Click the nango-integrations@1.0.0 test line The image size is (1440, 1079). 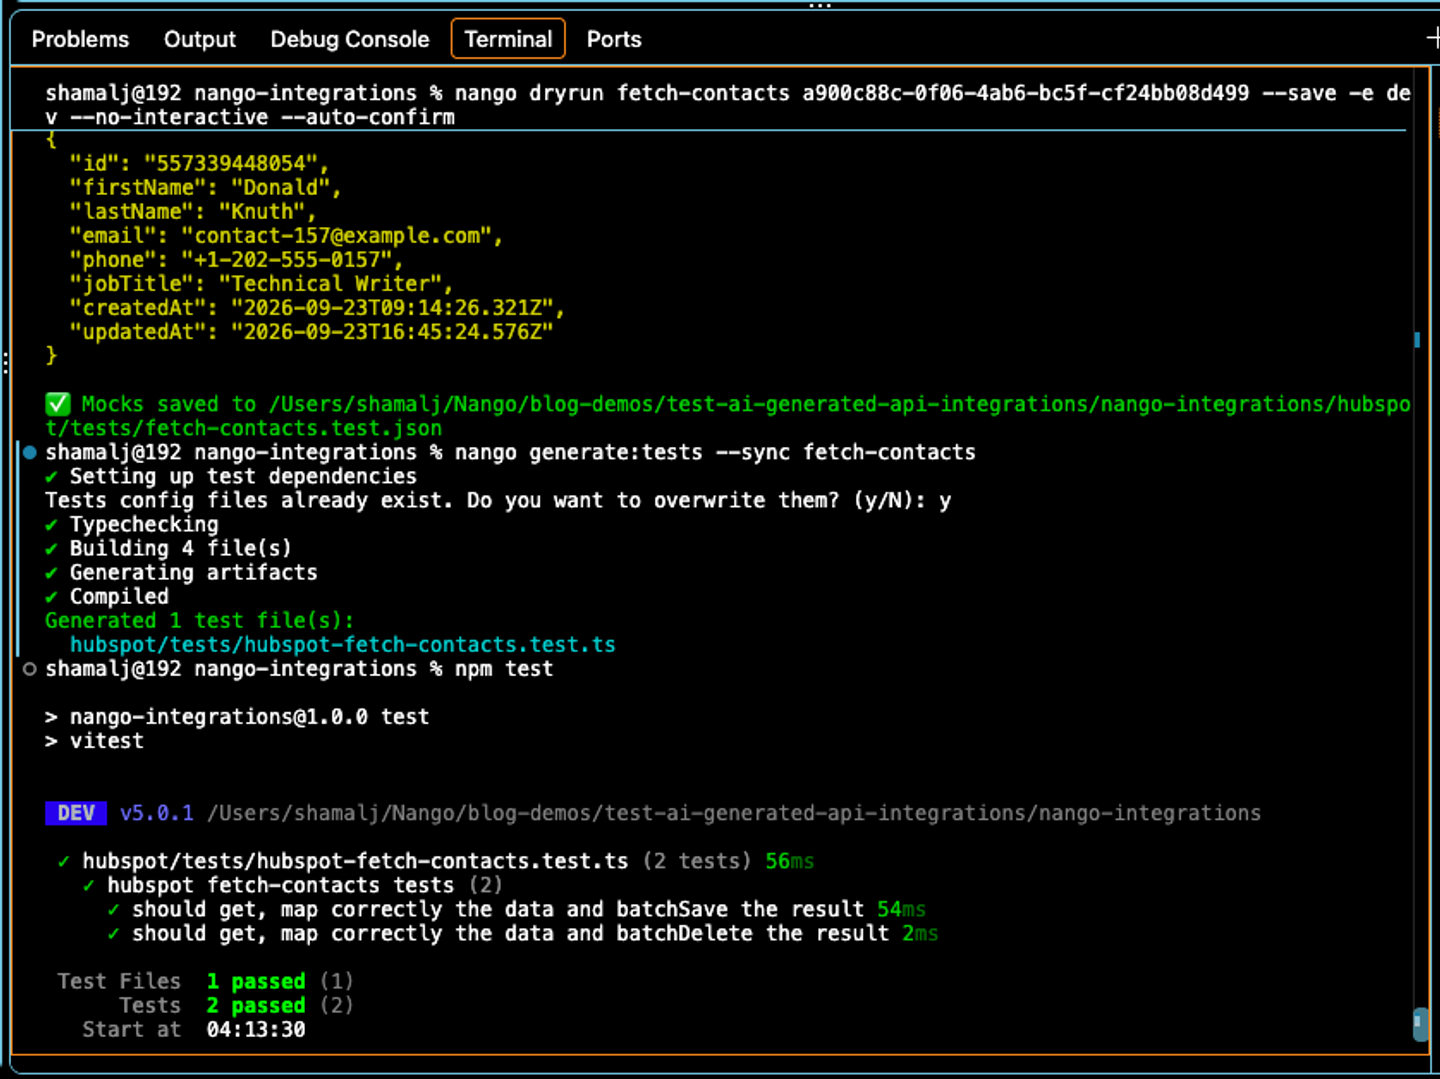(x=237, y=717)
